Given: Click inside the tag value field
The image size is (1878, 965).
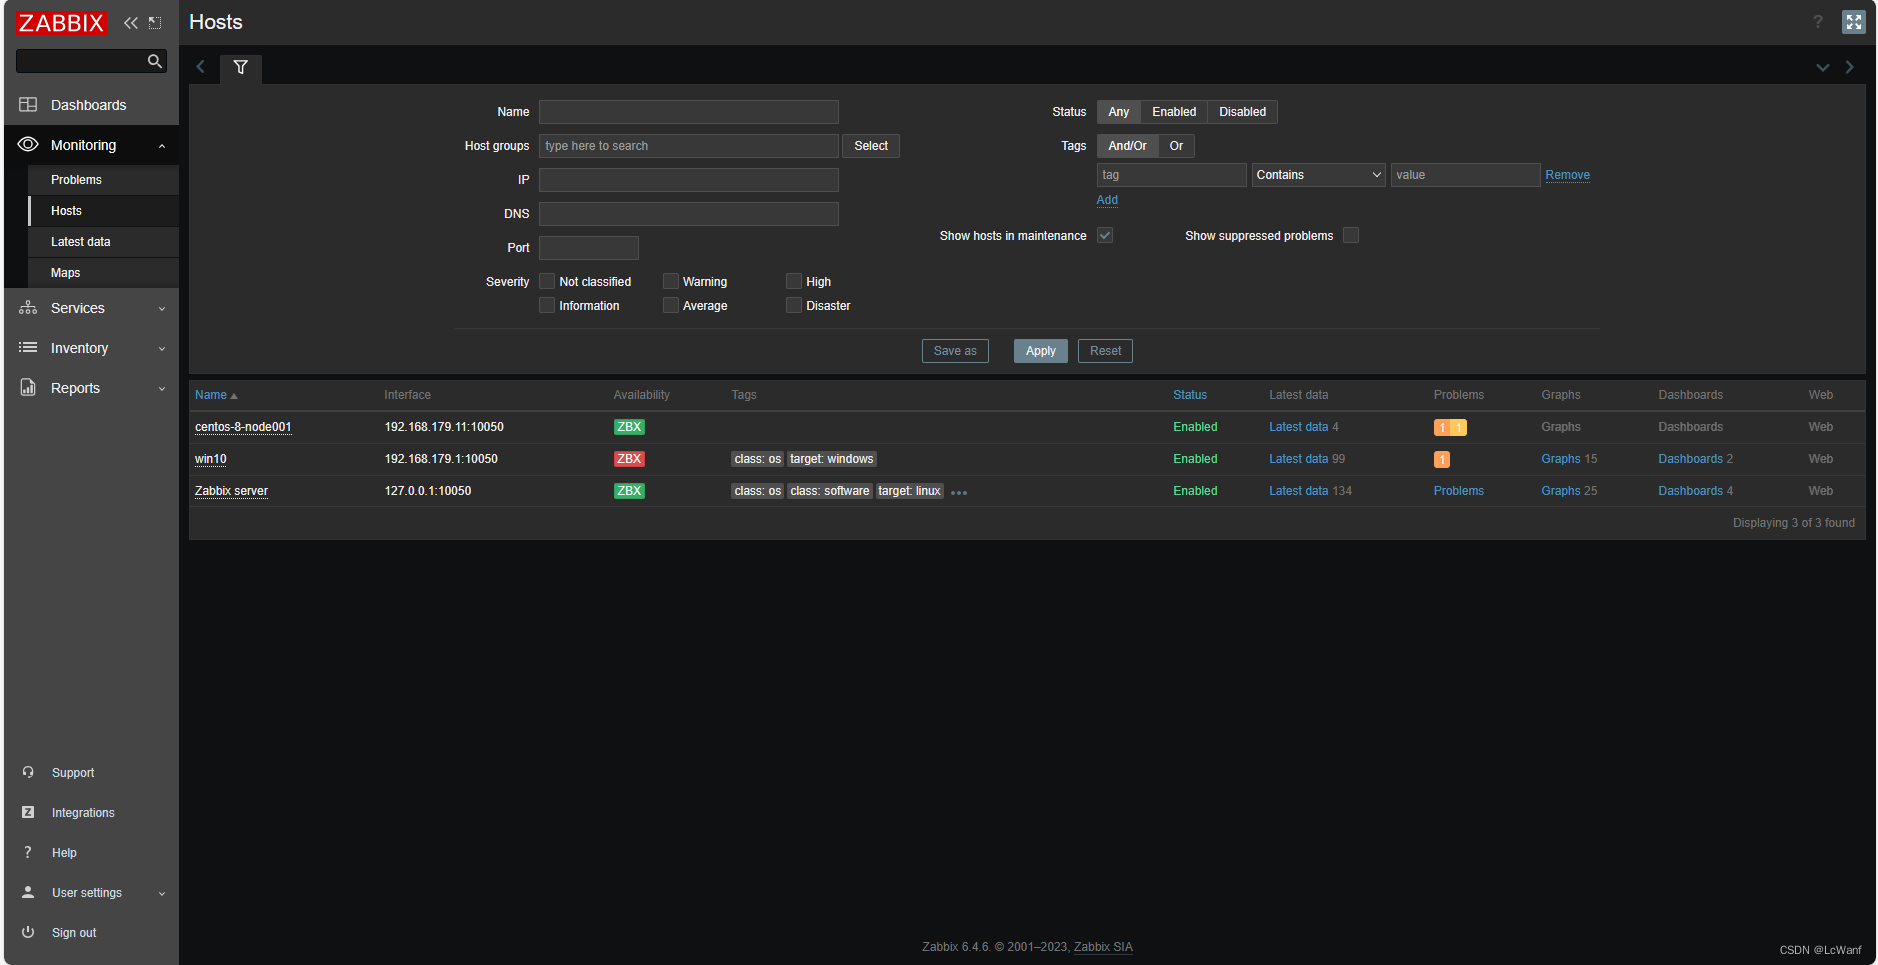Looking at the screenshot, I should click(1465, 175).
